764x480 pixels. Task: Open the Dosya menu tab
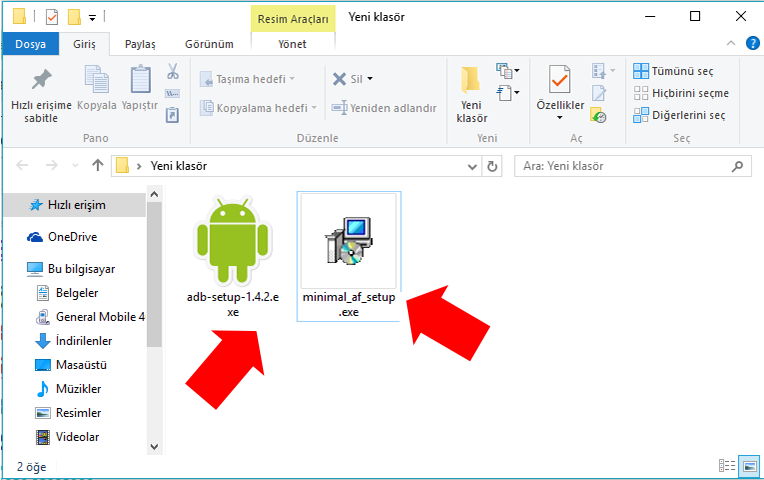(x=30, y=44)
